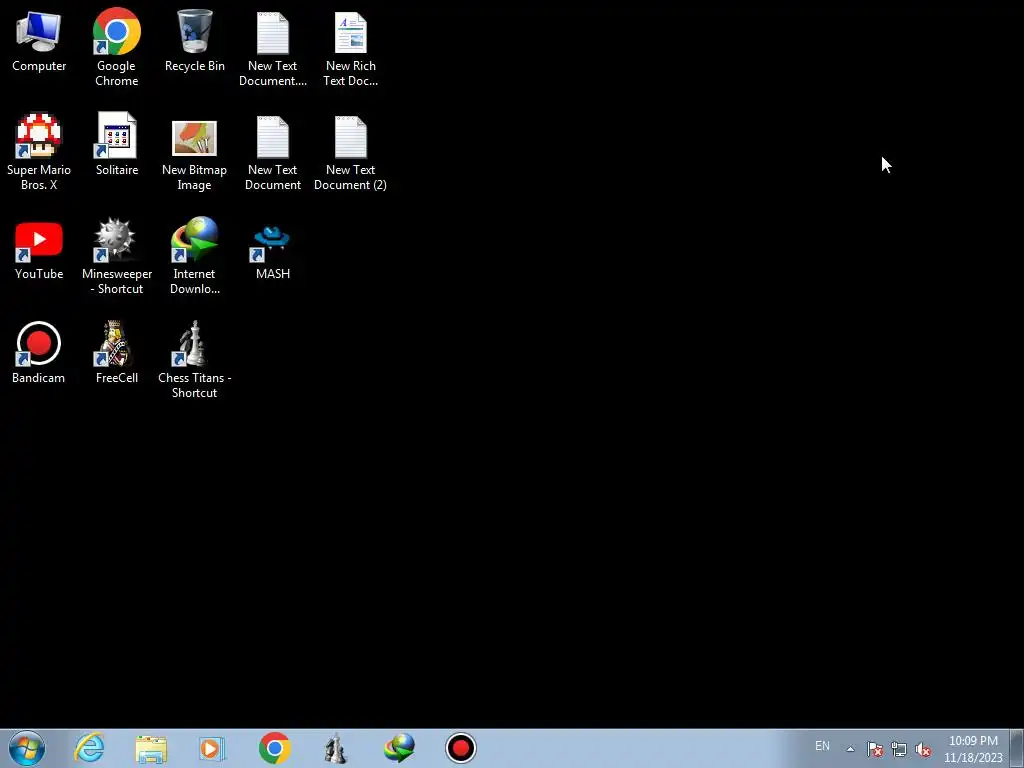Image resolution: width=1024 pixels, height=768 pixels.
Task: Select the FreeCell desktop shortcut
Action: pos(116,353)
